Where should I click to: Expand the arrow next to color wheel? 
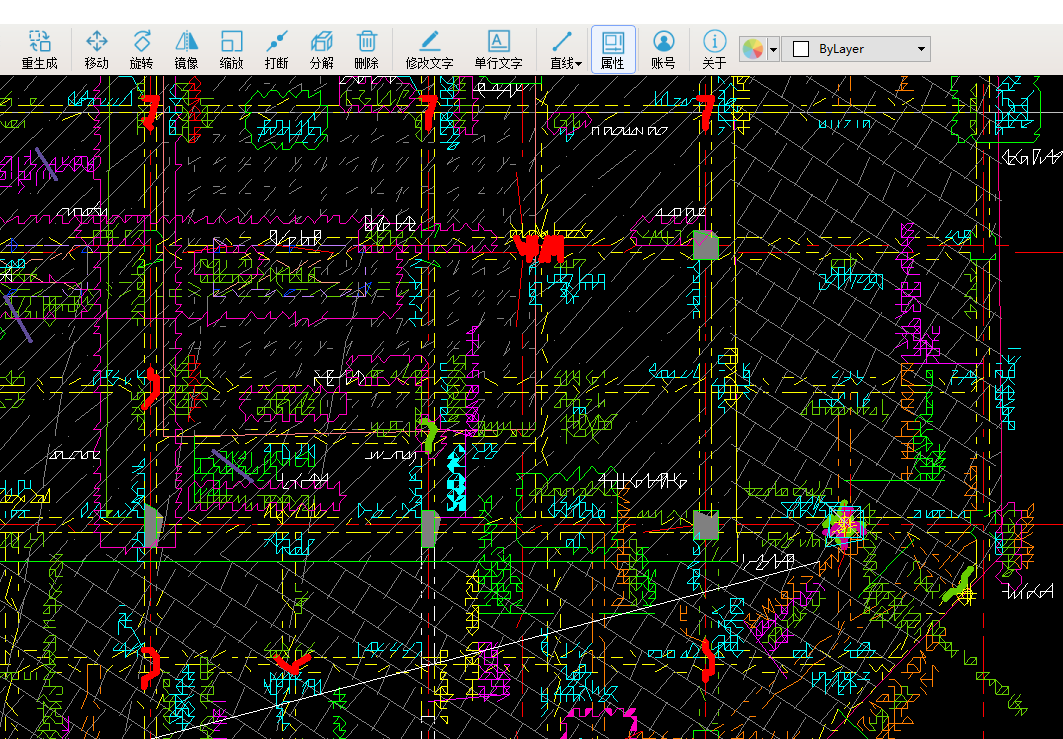tap(773, 49)
